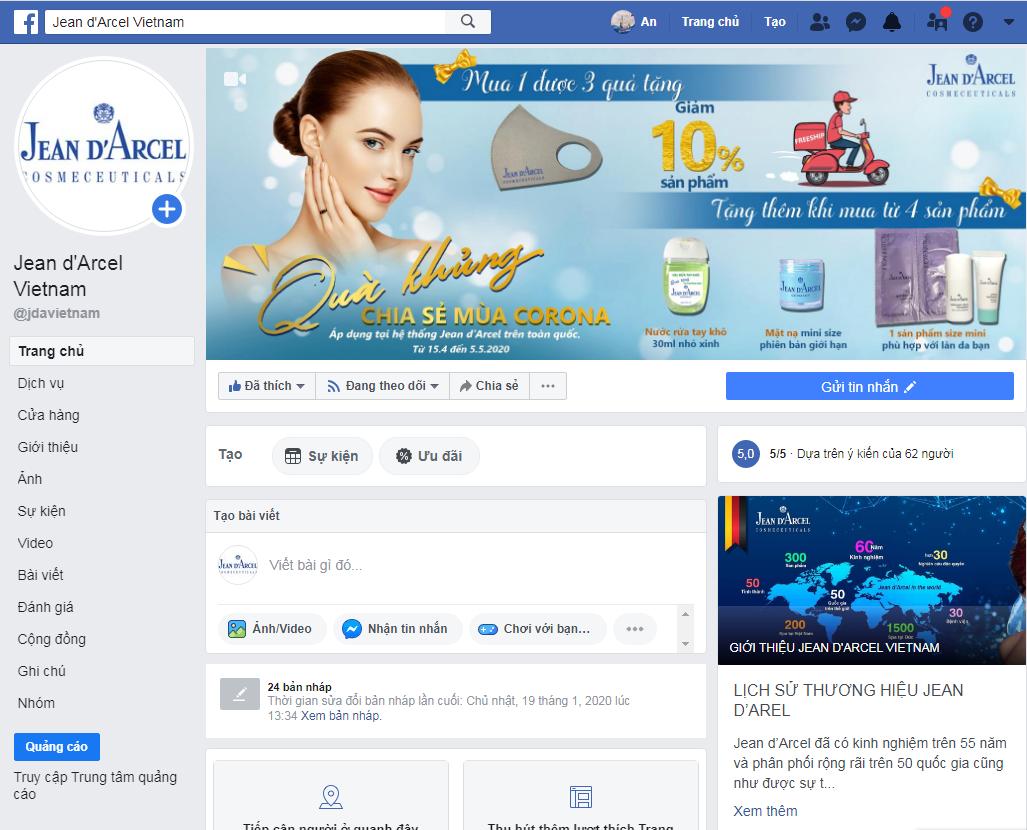This screenshot has width=1027, height=830.
Task: Click the Facebook logo icon
Action: (26, 21)
